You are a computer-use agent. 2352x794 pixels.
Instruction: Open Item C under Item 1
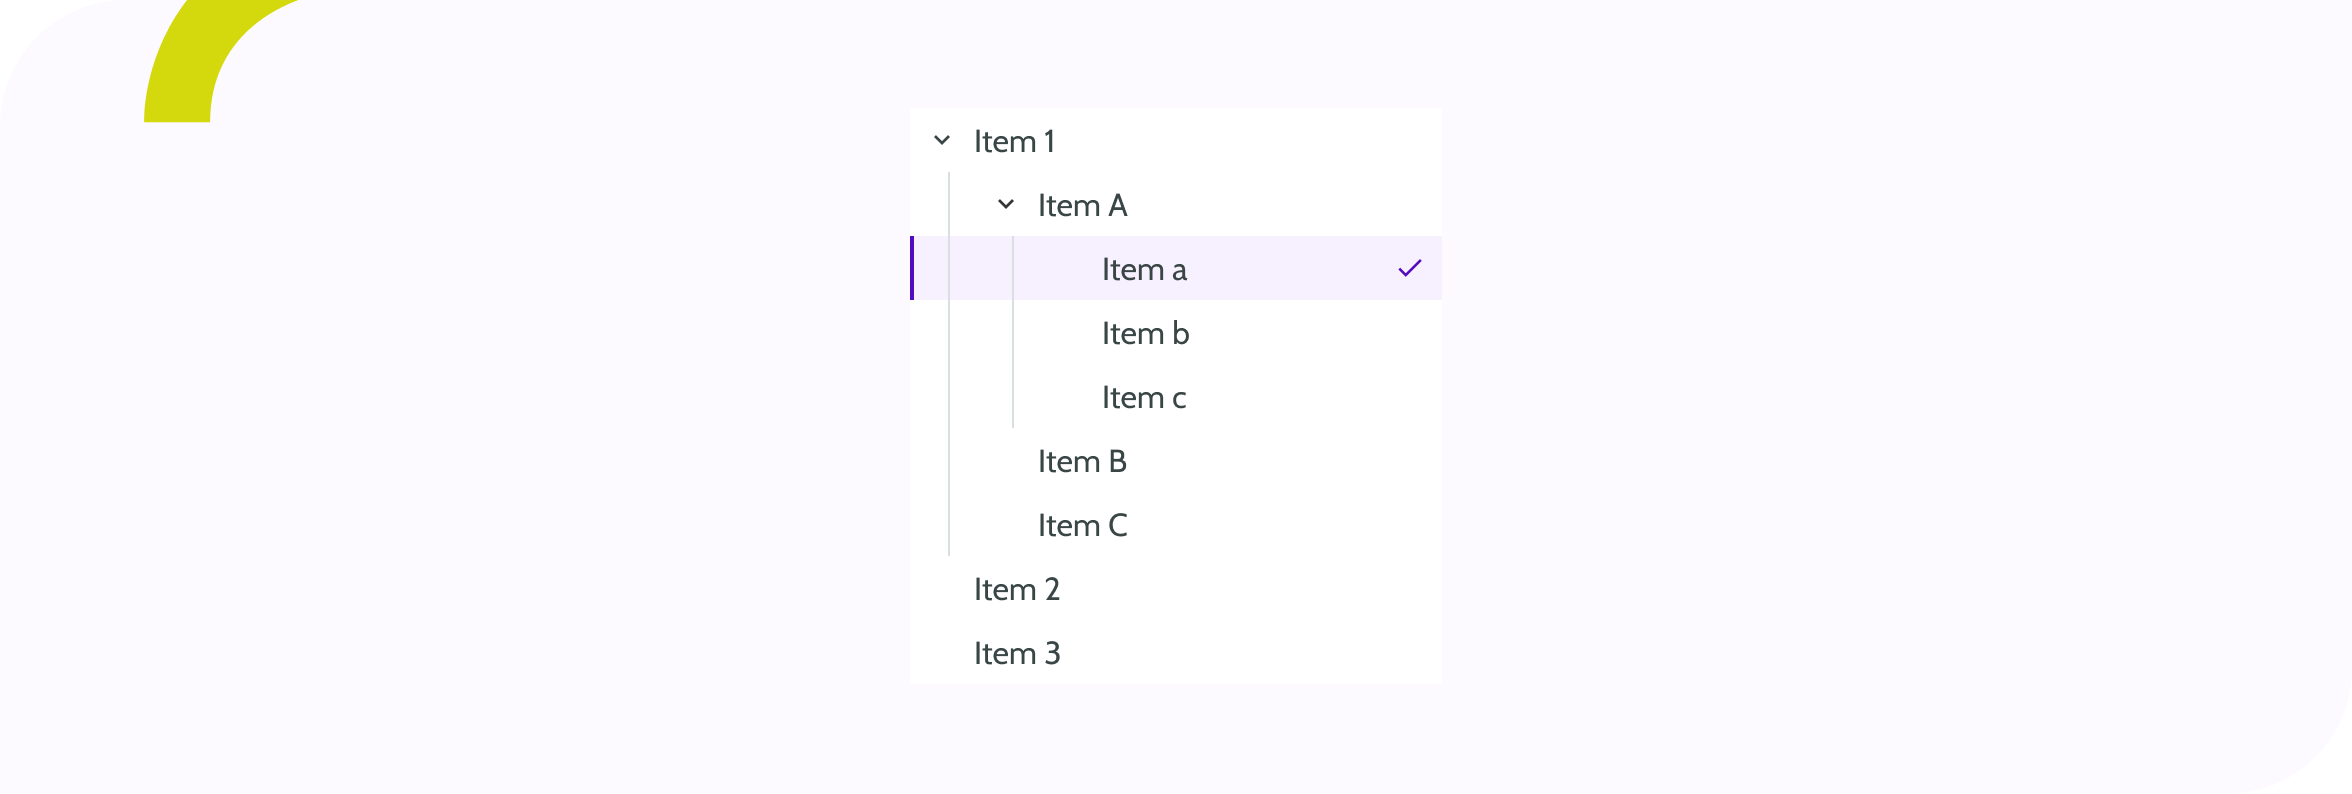click(x=1082, y=526)
